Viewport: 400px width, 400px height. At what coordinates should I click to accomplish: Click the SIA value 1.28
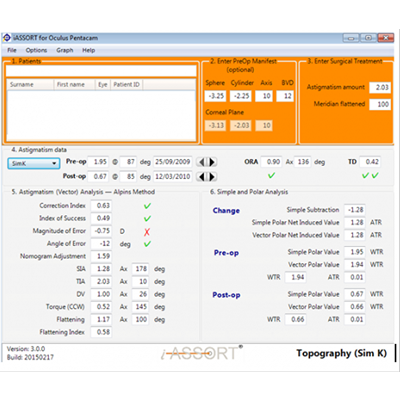(101, 269)
